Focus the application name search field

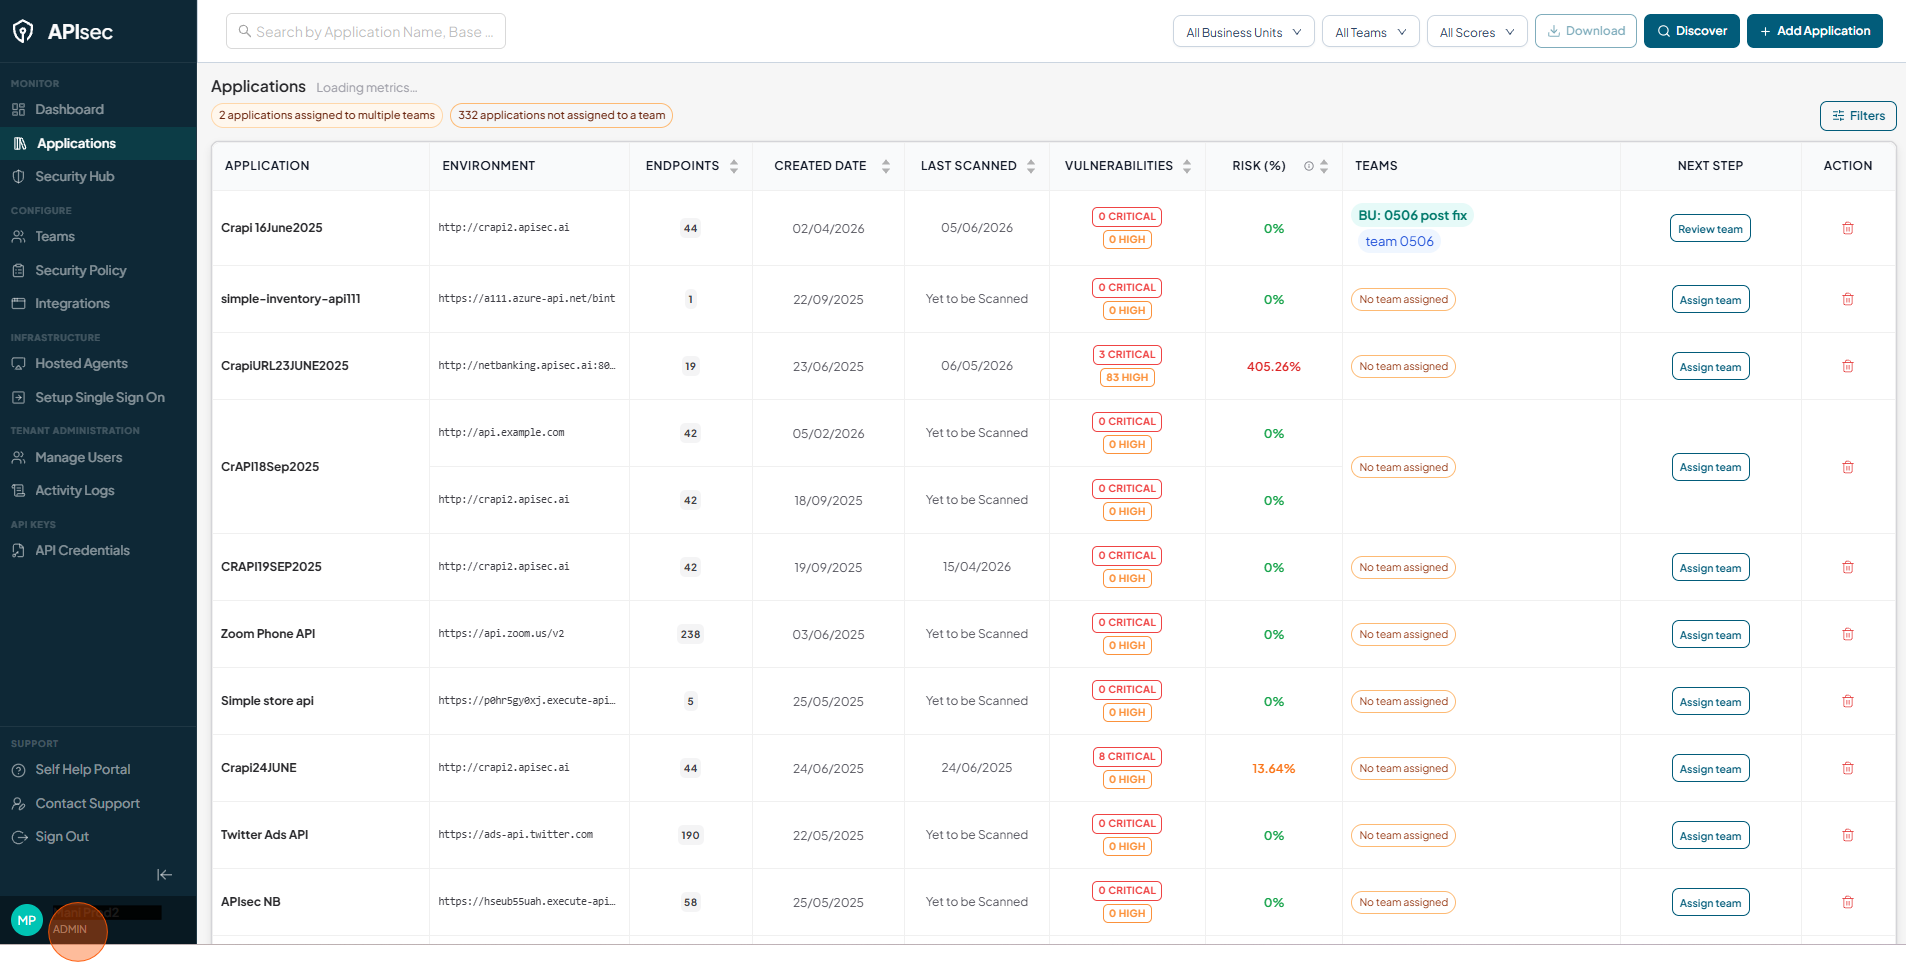pos(366,31)
